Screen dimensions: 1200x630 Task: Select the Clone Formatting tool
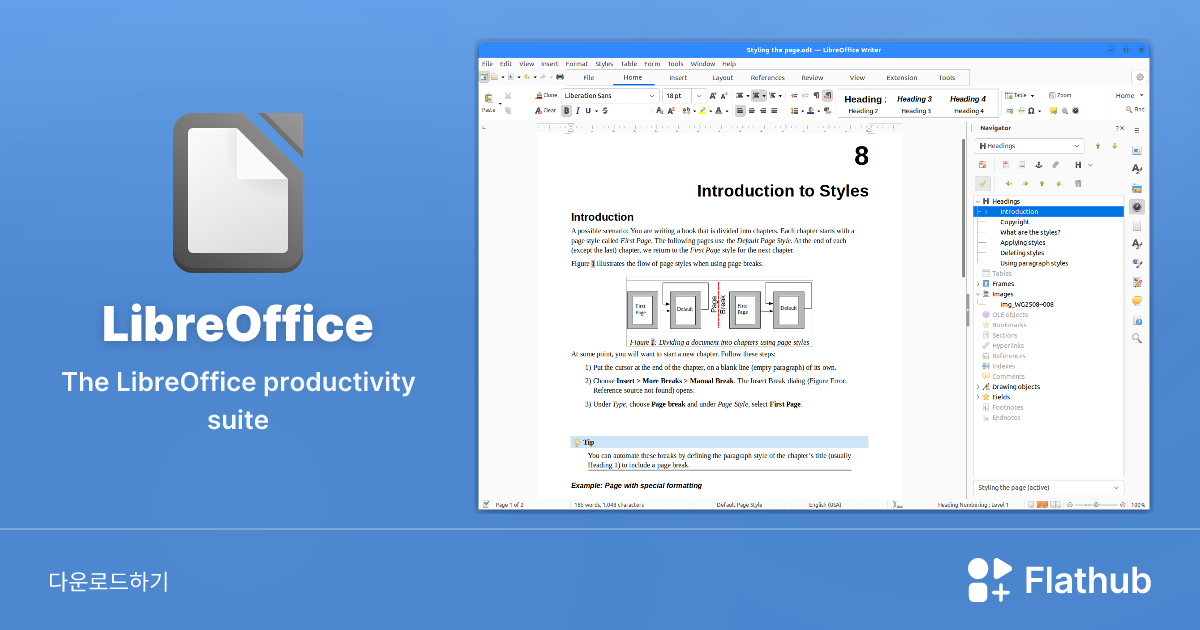point(545,96)
